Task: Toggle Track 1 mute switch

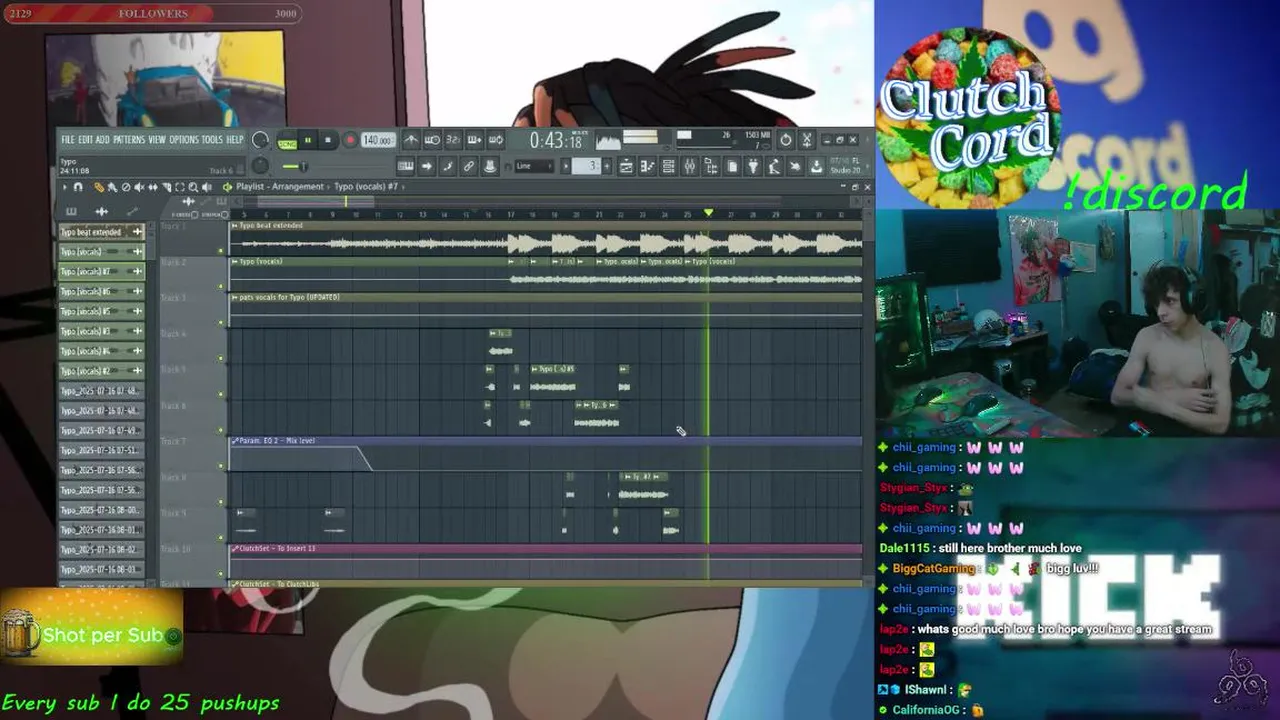Action: click(x=221, y=250)
